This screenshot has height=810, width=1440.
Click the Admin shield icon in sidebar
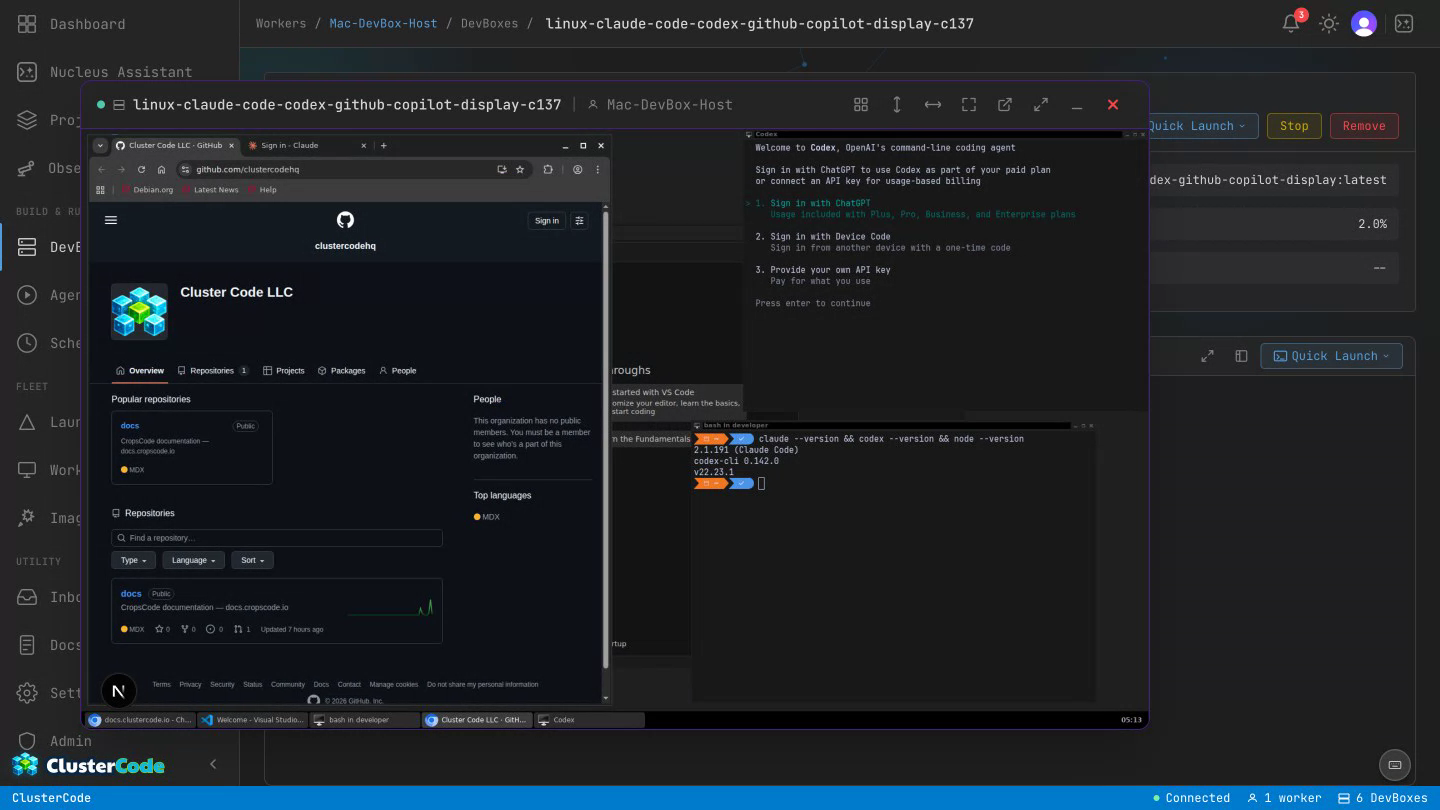click(28, 741)
